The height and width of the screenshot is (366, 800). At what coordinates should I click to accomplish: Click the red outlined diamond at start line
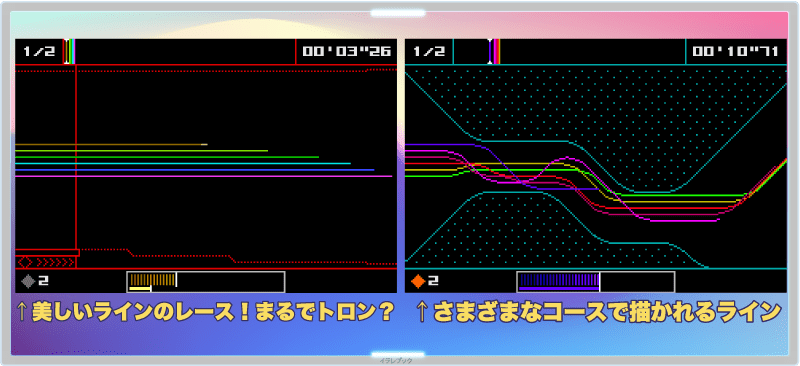point(26,262)
